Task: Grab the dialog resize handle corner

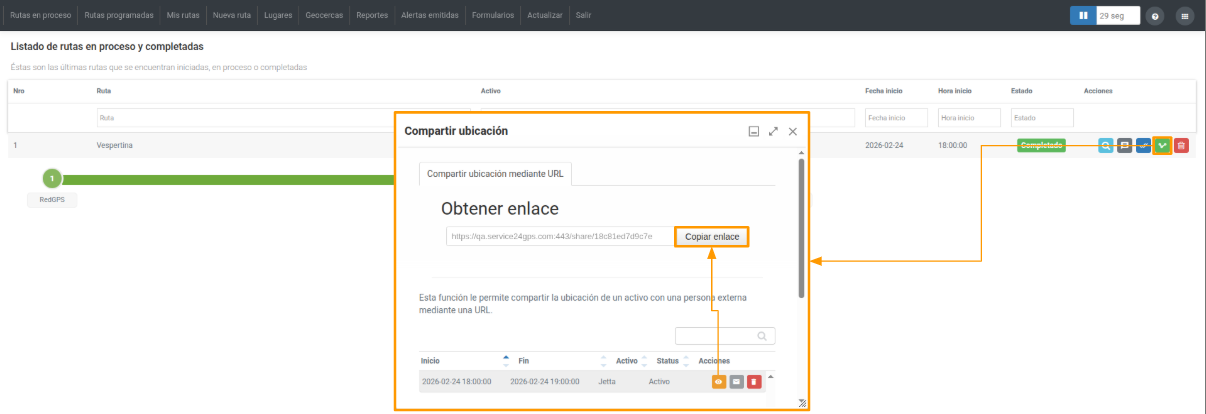Action: point(802,403)
